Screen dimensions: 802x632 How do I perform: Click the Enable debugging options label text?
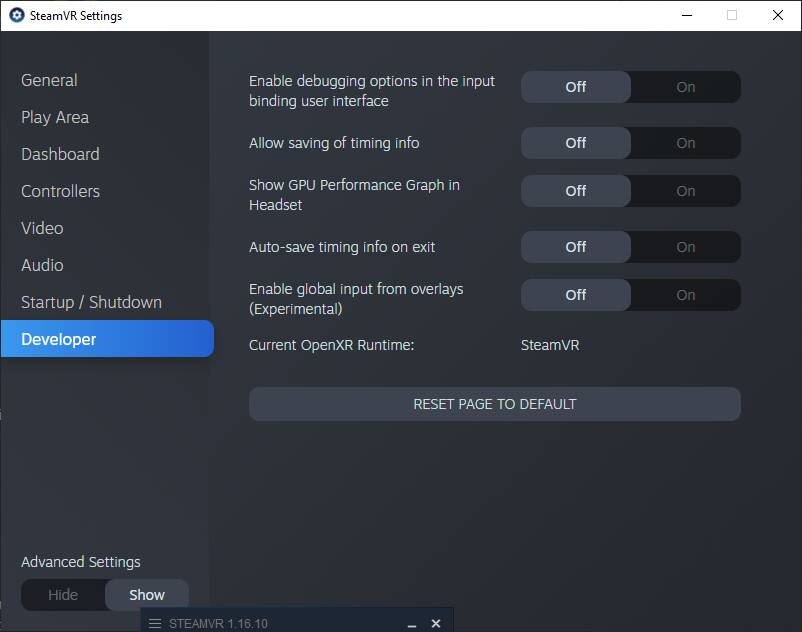pos(372,91)
